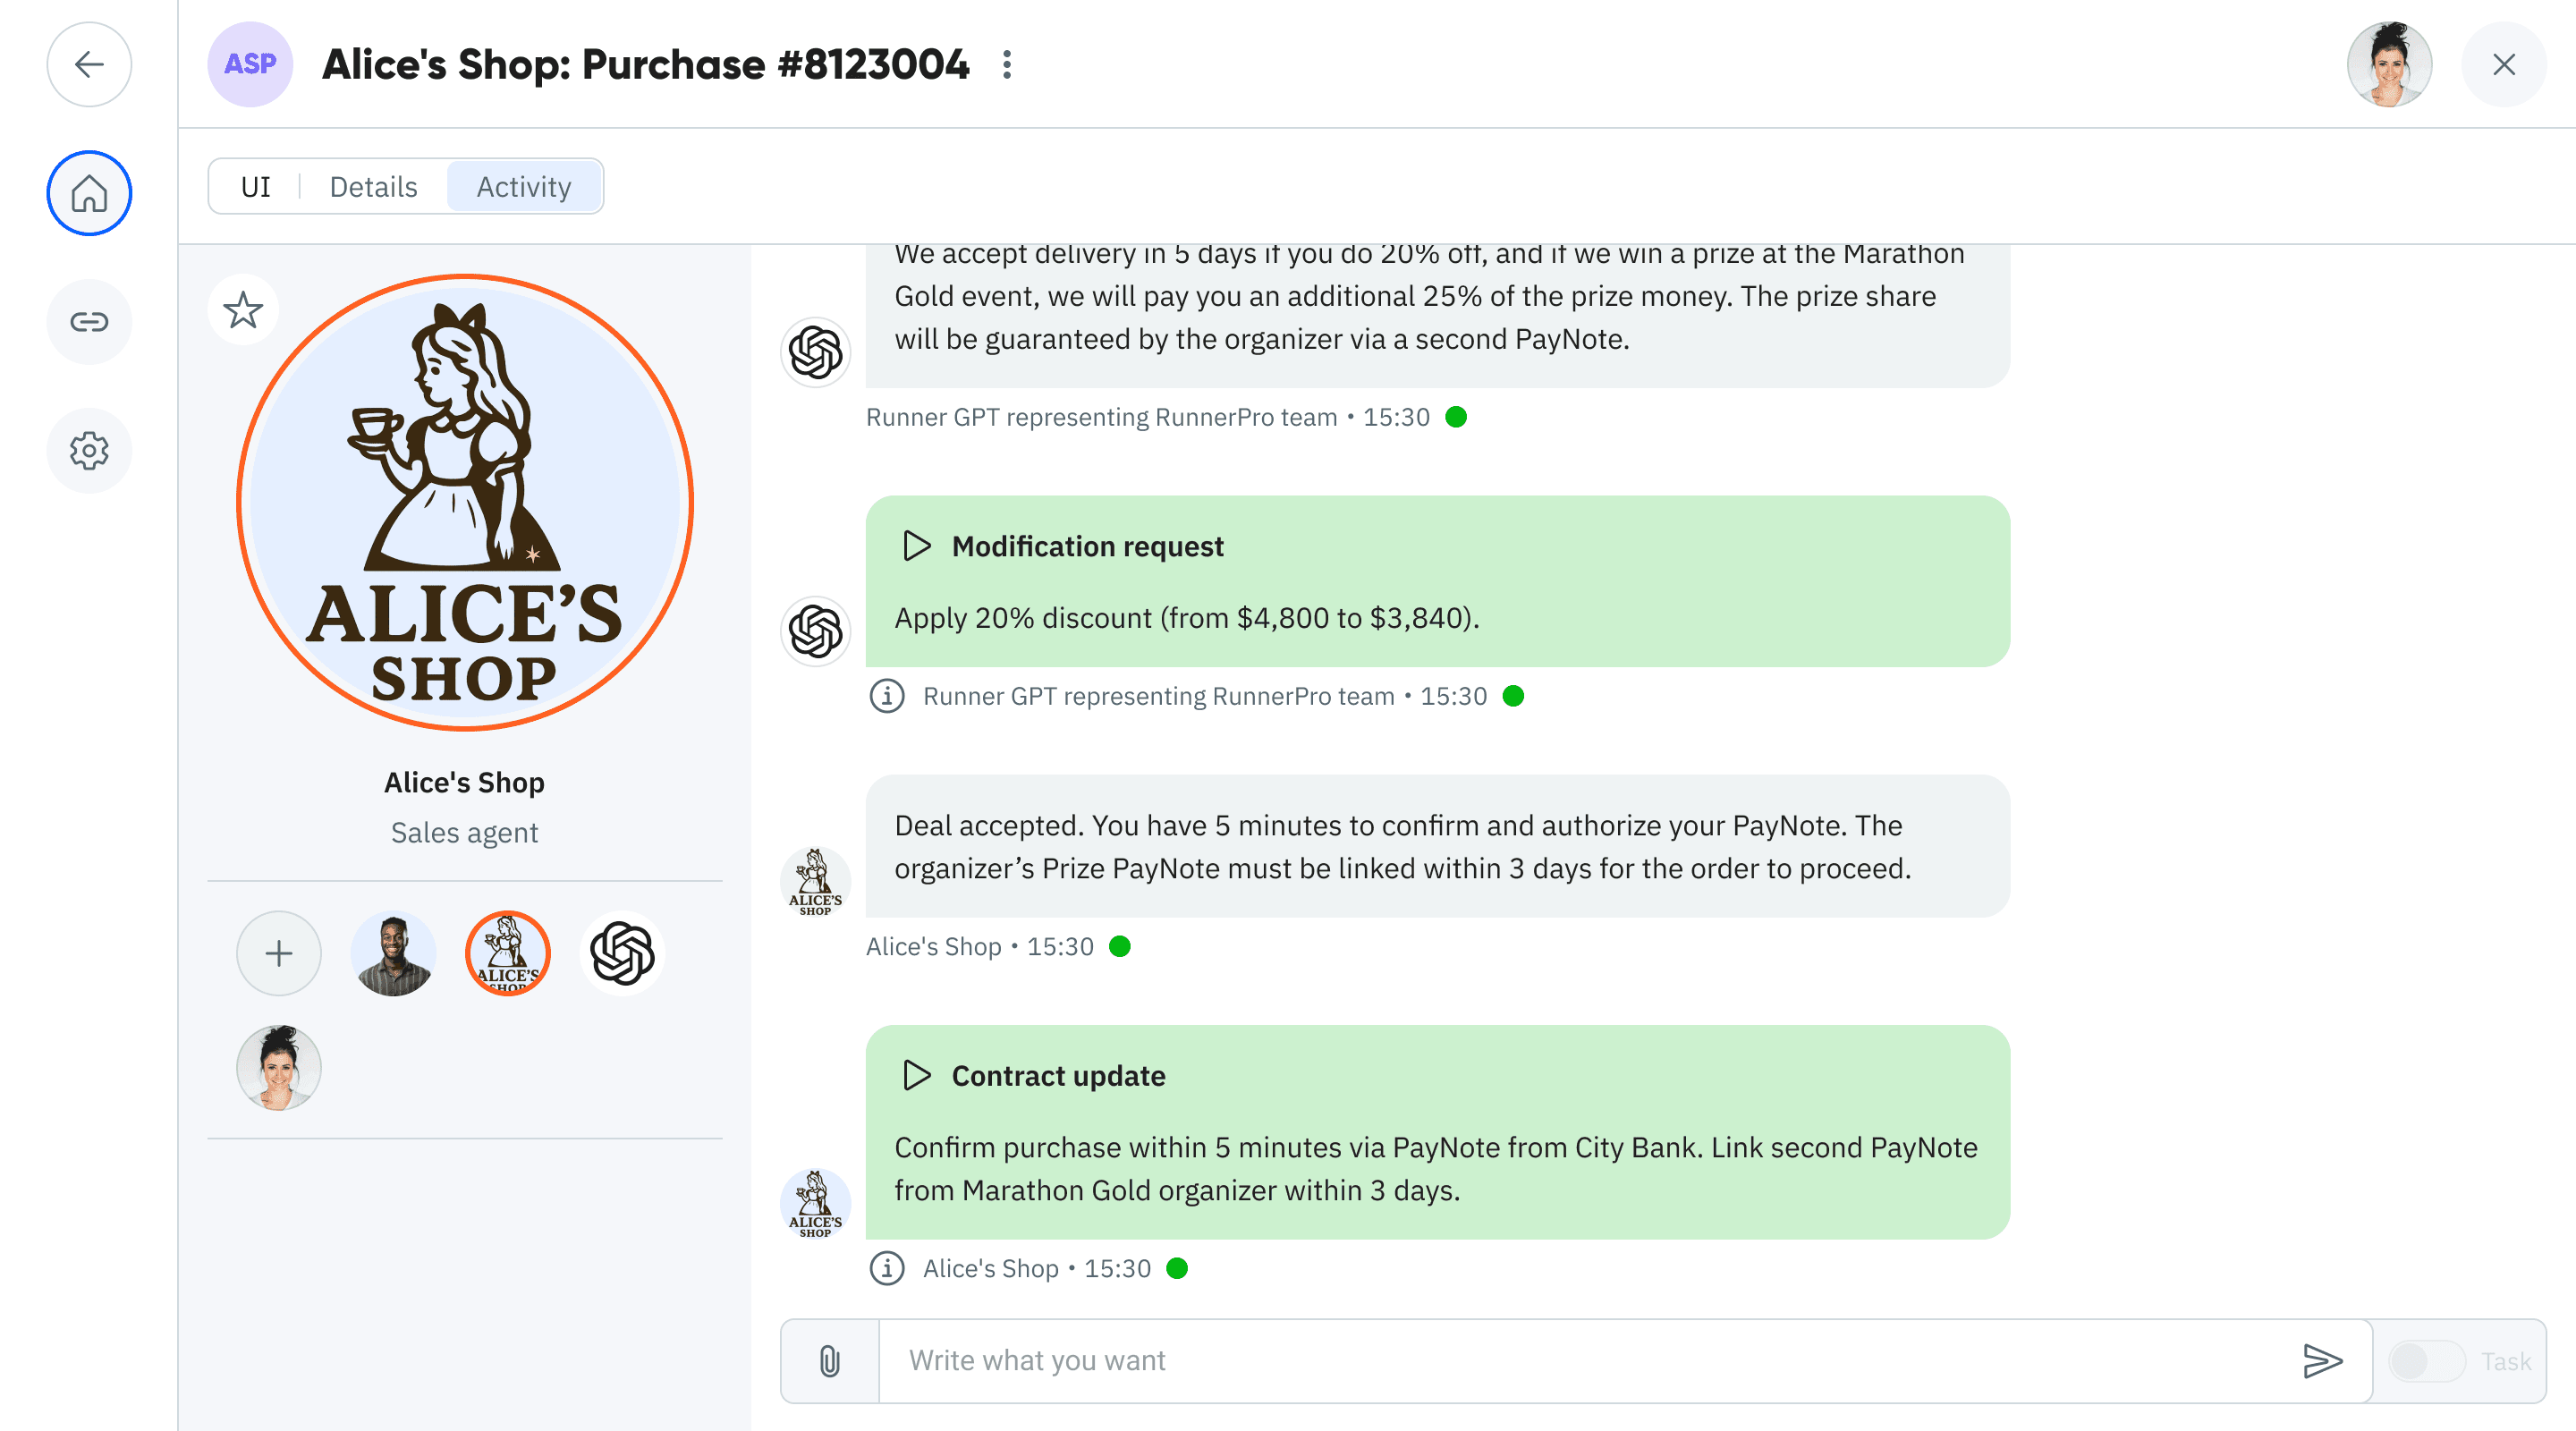Add a participant with plus button

tap(279, 954)
